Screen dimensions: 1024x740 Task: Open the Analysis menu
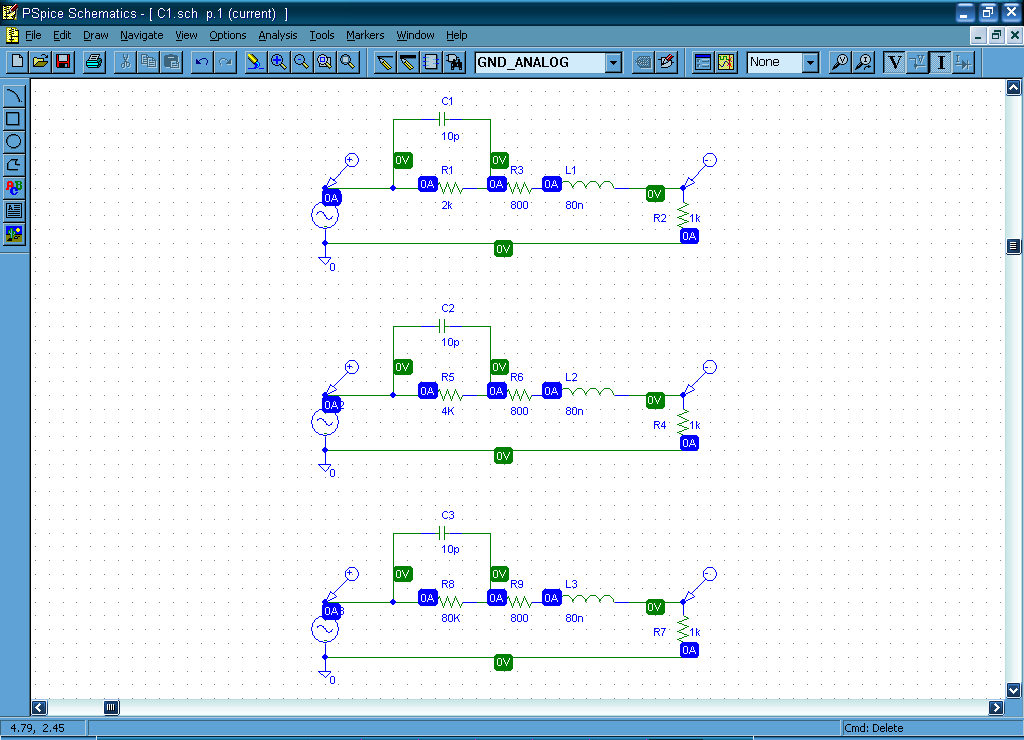[278, 35]
